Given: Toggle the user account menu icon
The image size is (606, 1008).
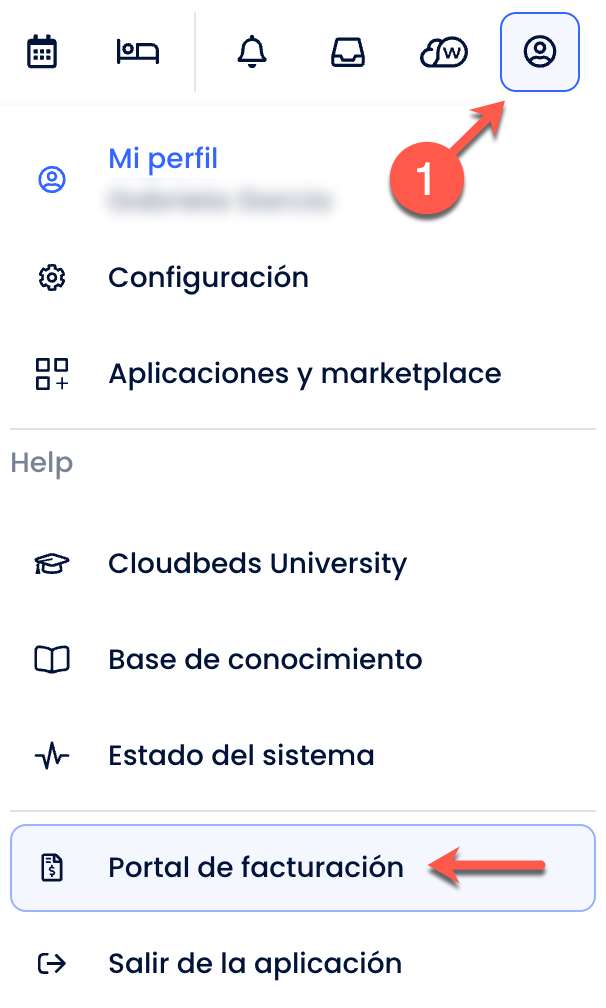Looking at the screenshot, I should [x=540, y=52].
